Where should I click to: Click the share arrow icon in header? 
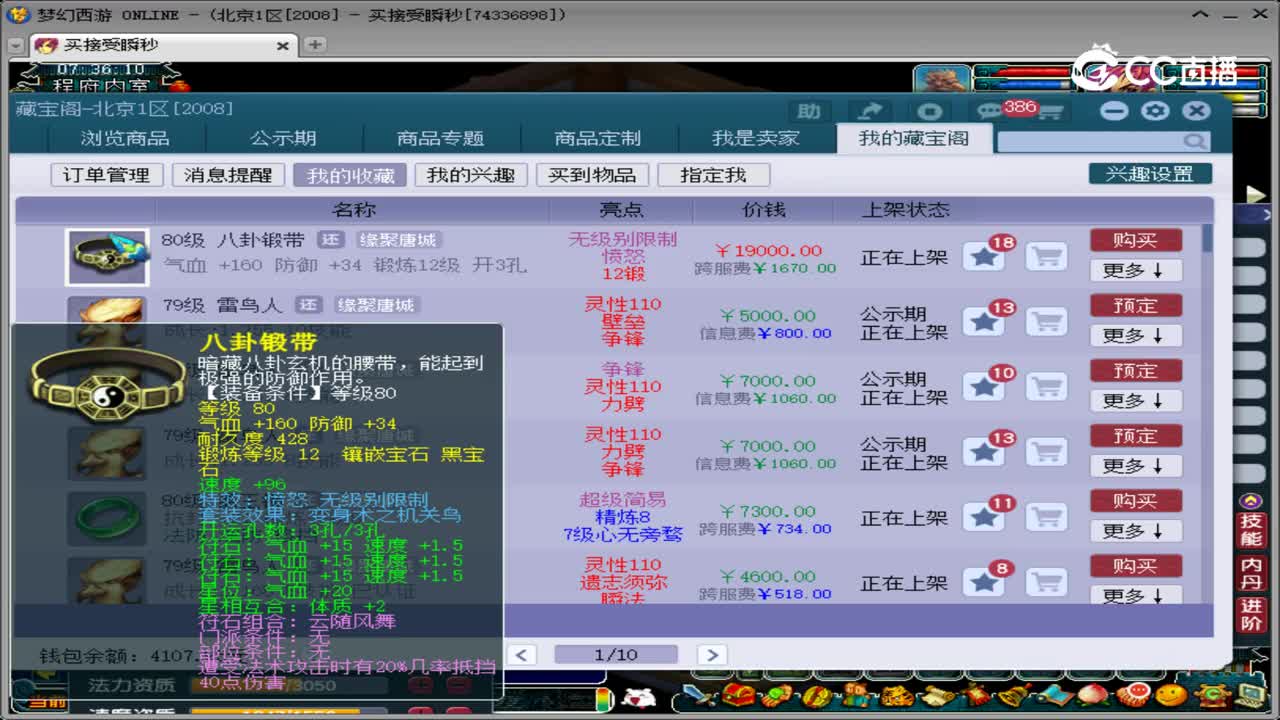coord(870,111)
